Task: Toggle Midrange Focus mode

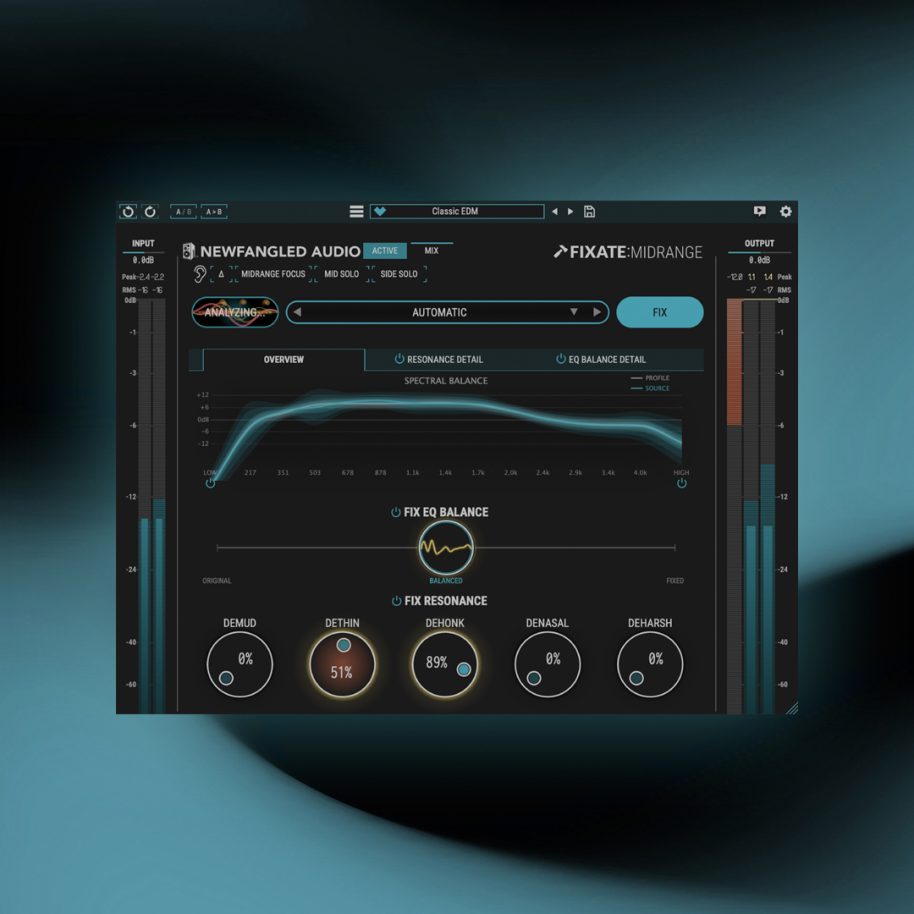Action: coord(273,274)
